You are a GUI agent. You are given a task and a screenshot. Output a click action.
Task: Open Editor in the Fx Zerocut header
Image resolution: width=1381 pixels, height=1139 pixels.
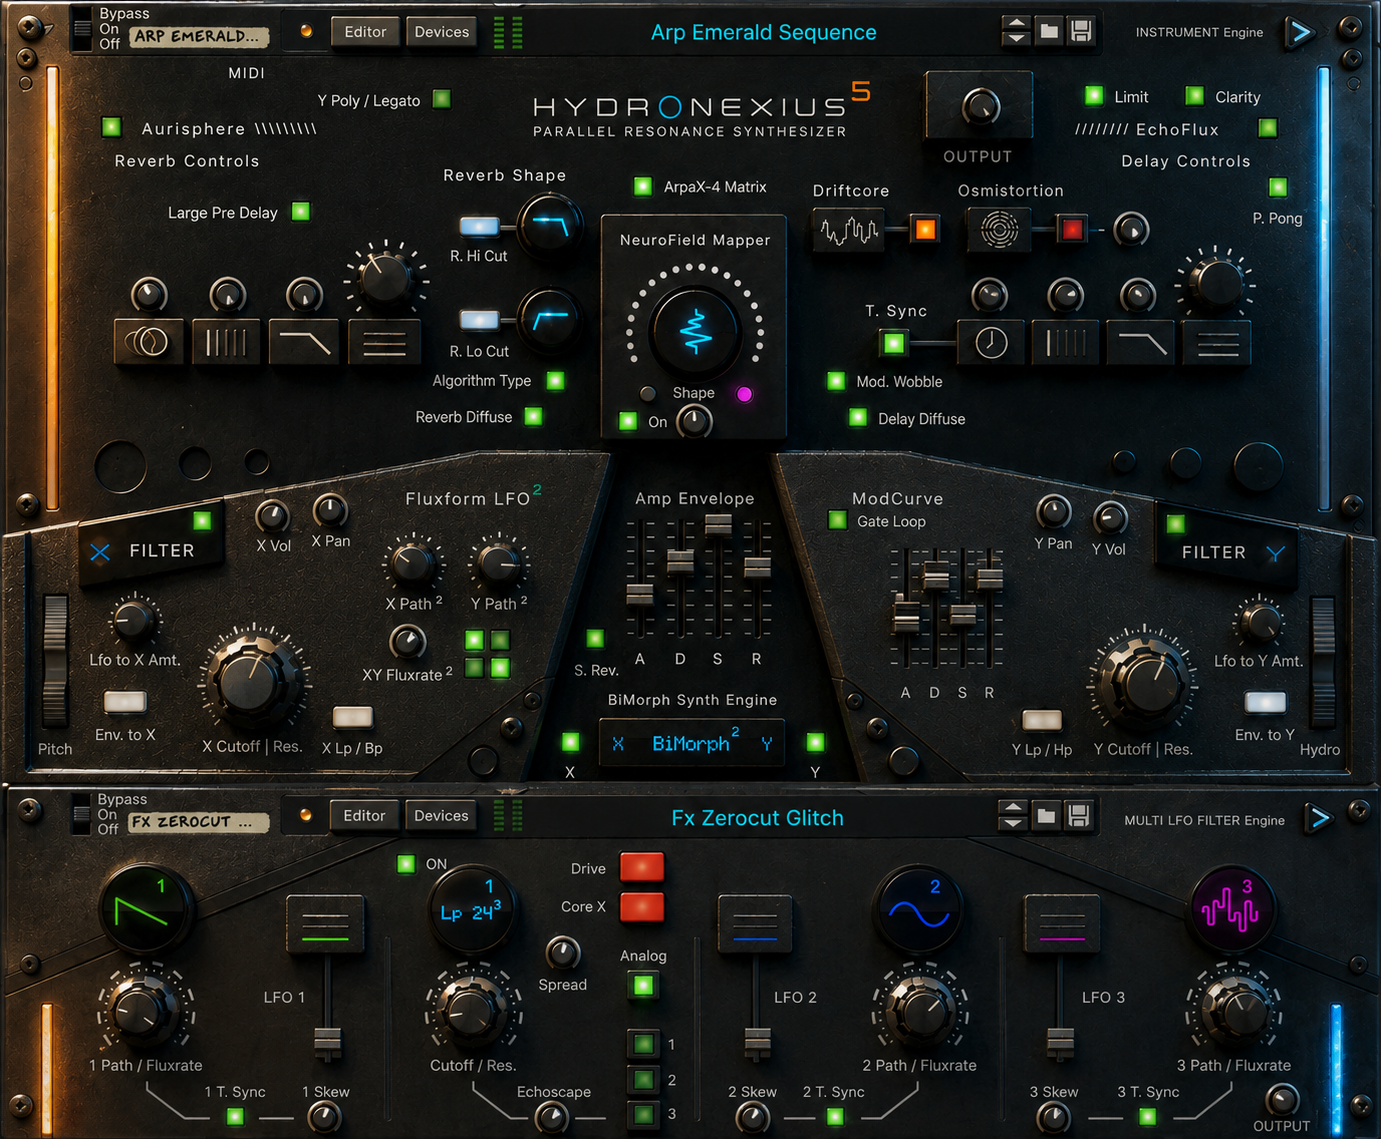[x=364, y=816]
